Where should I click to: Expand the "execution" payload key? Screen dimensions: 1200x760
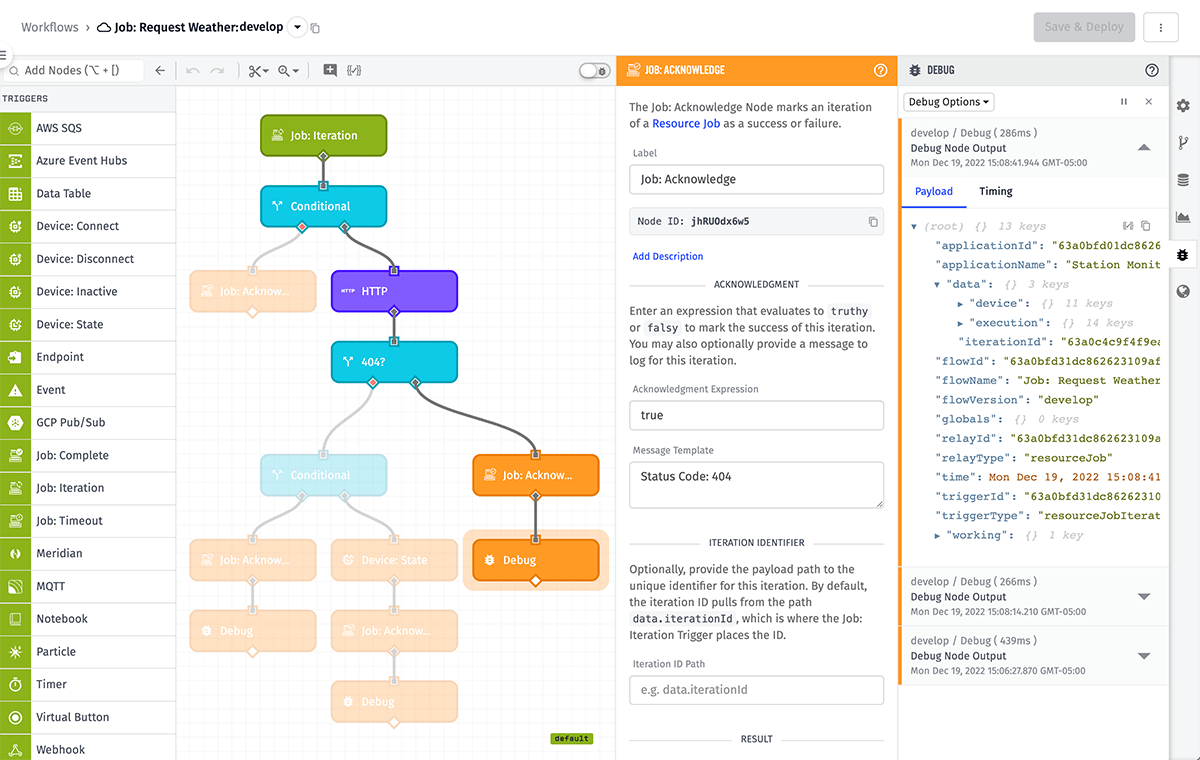click(960, 323)
